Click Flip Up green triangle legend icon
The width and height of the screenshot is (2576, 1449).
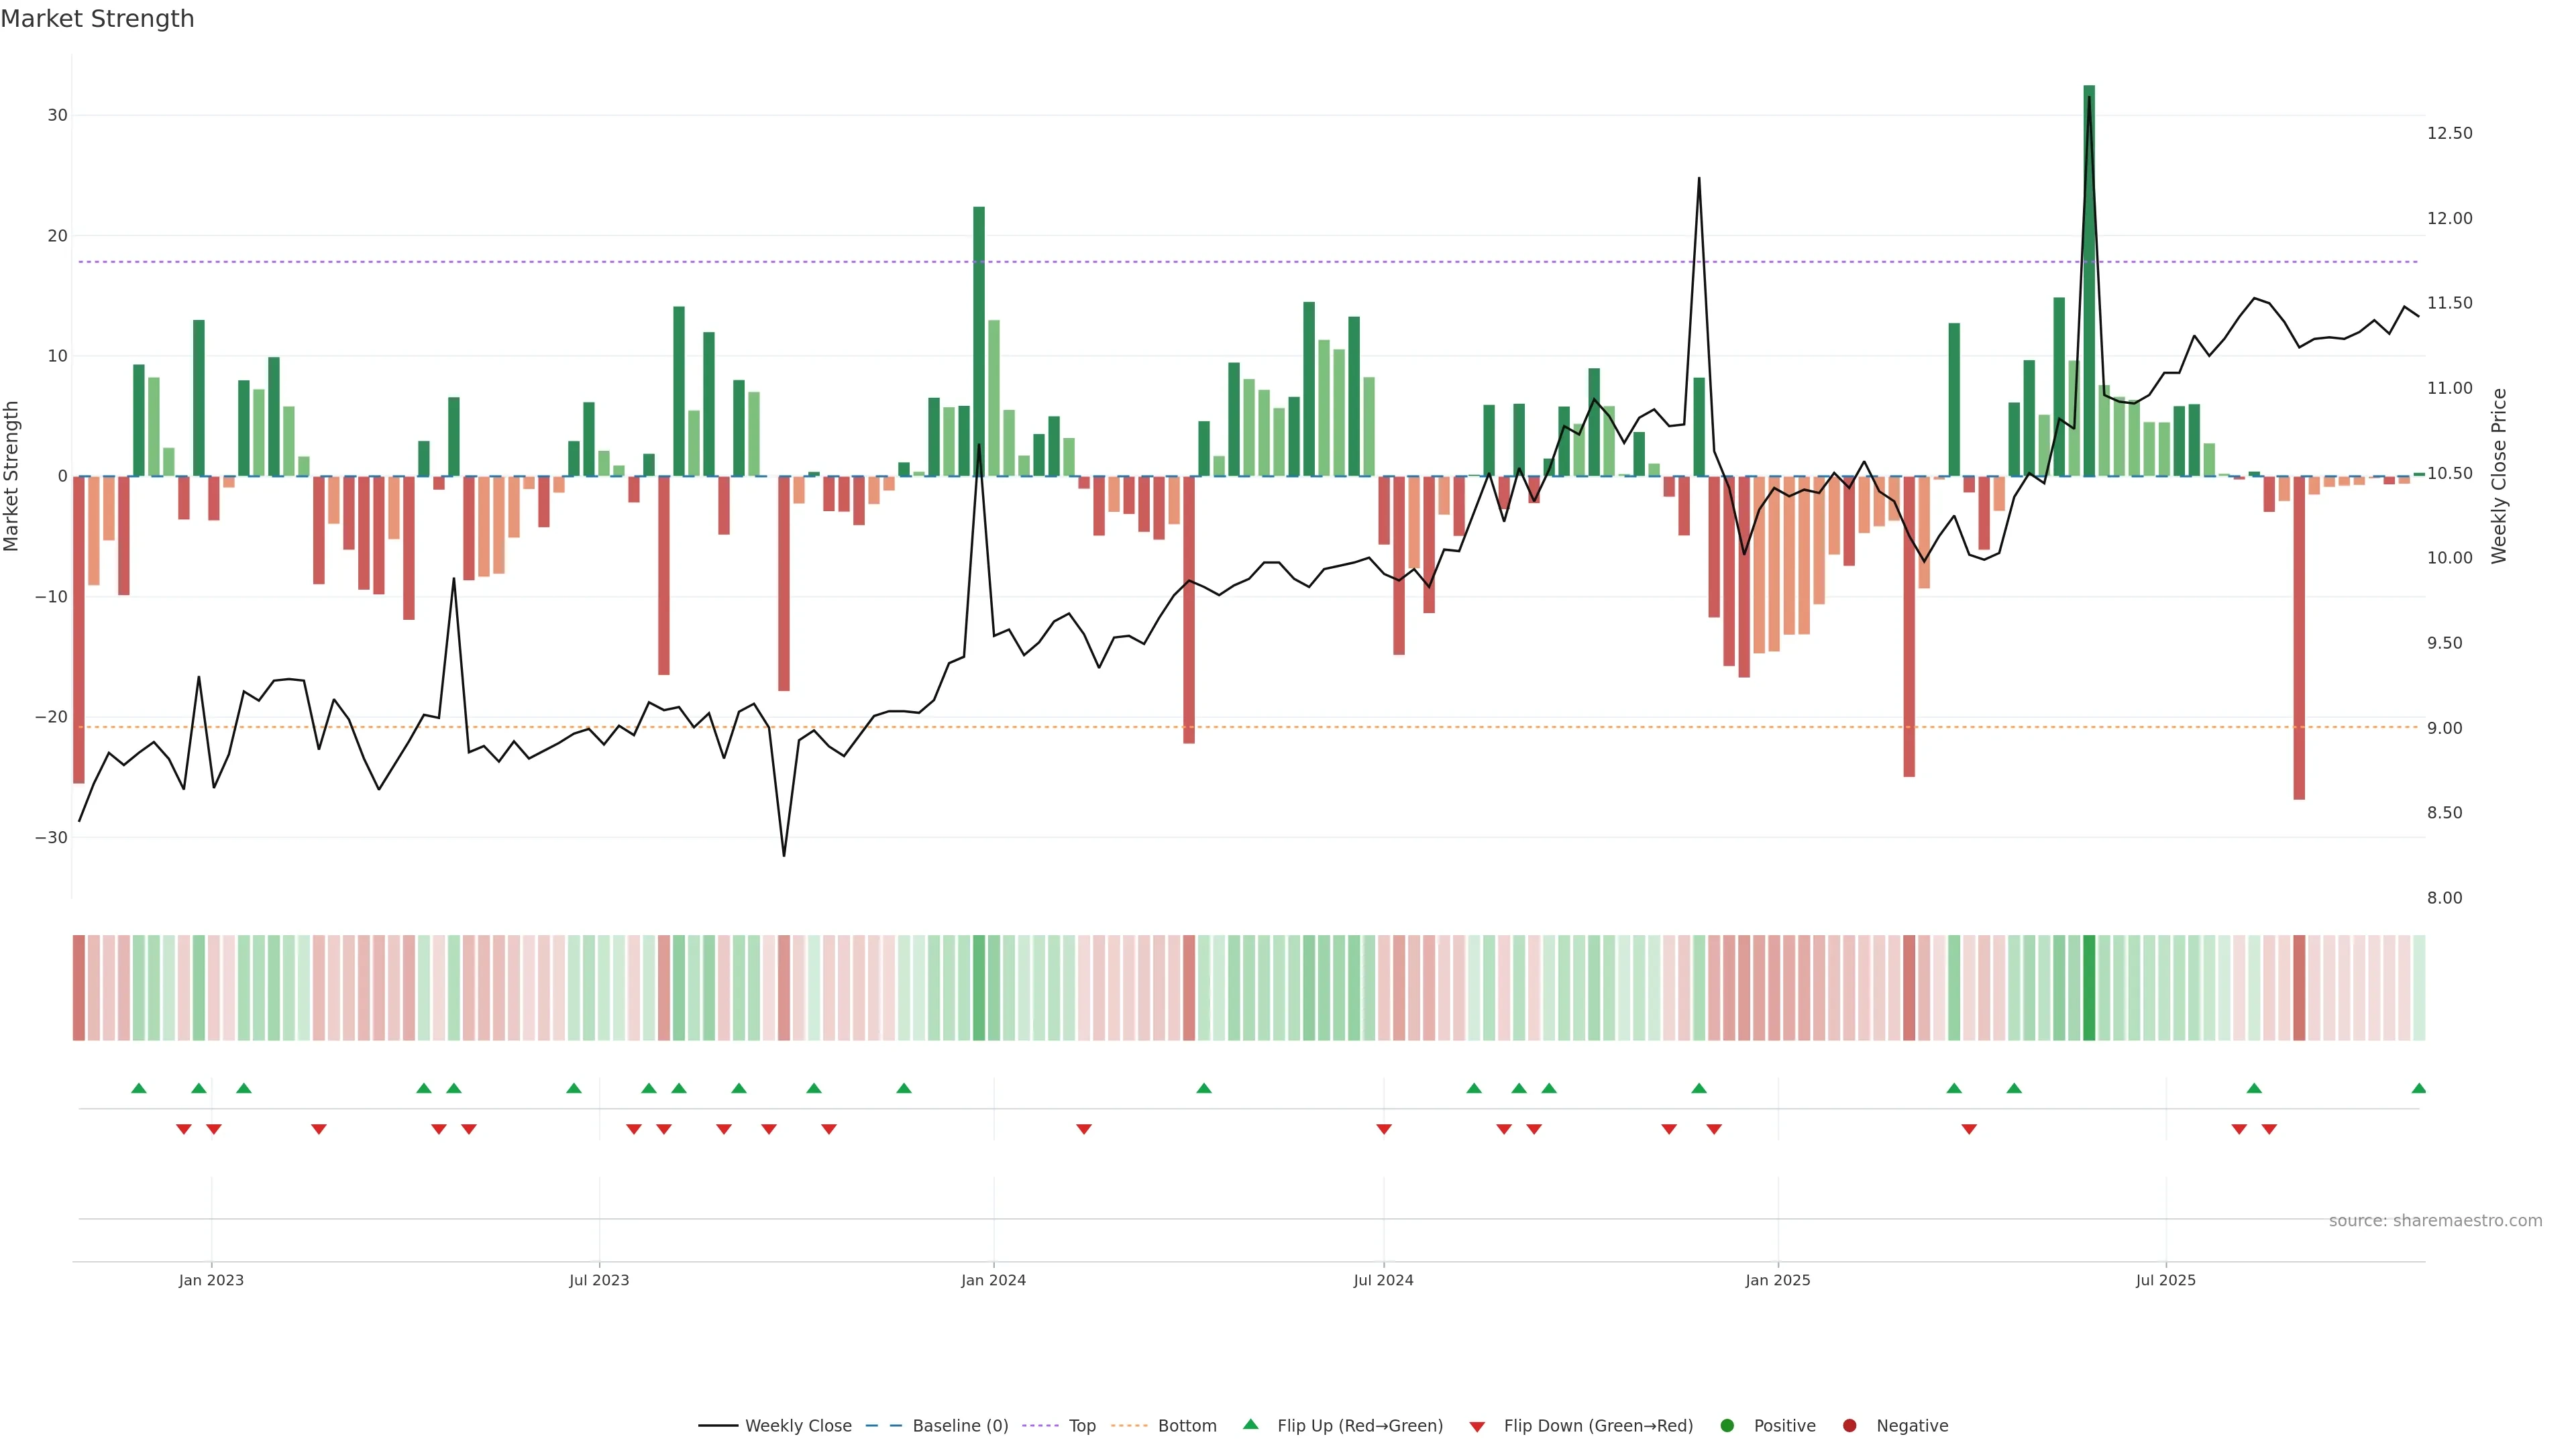(1250, 1425)
